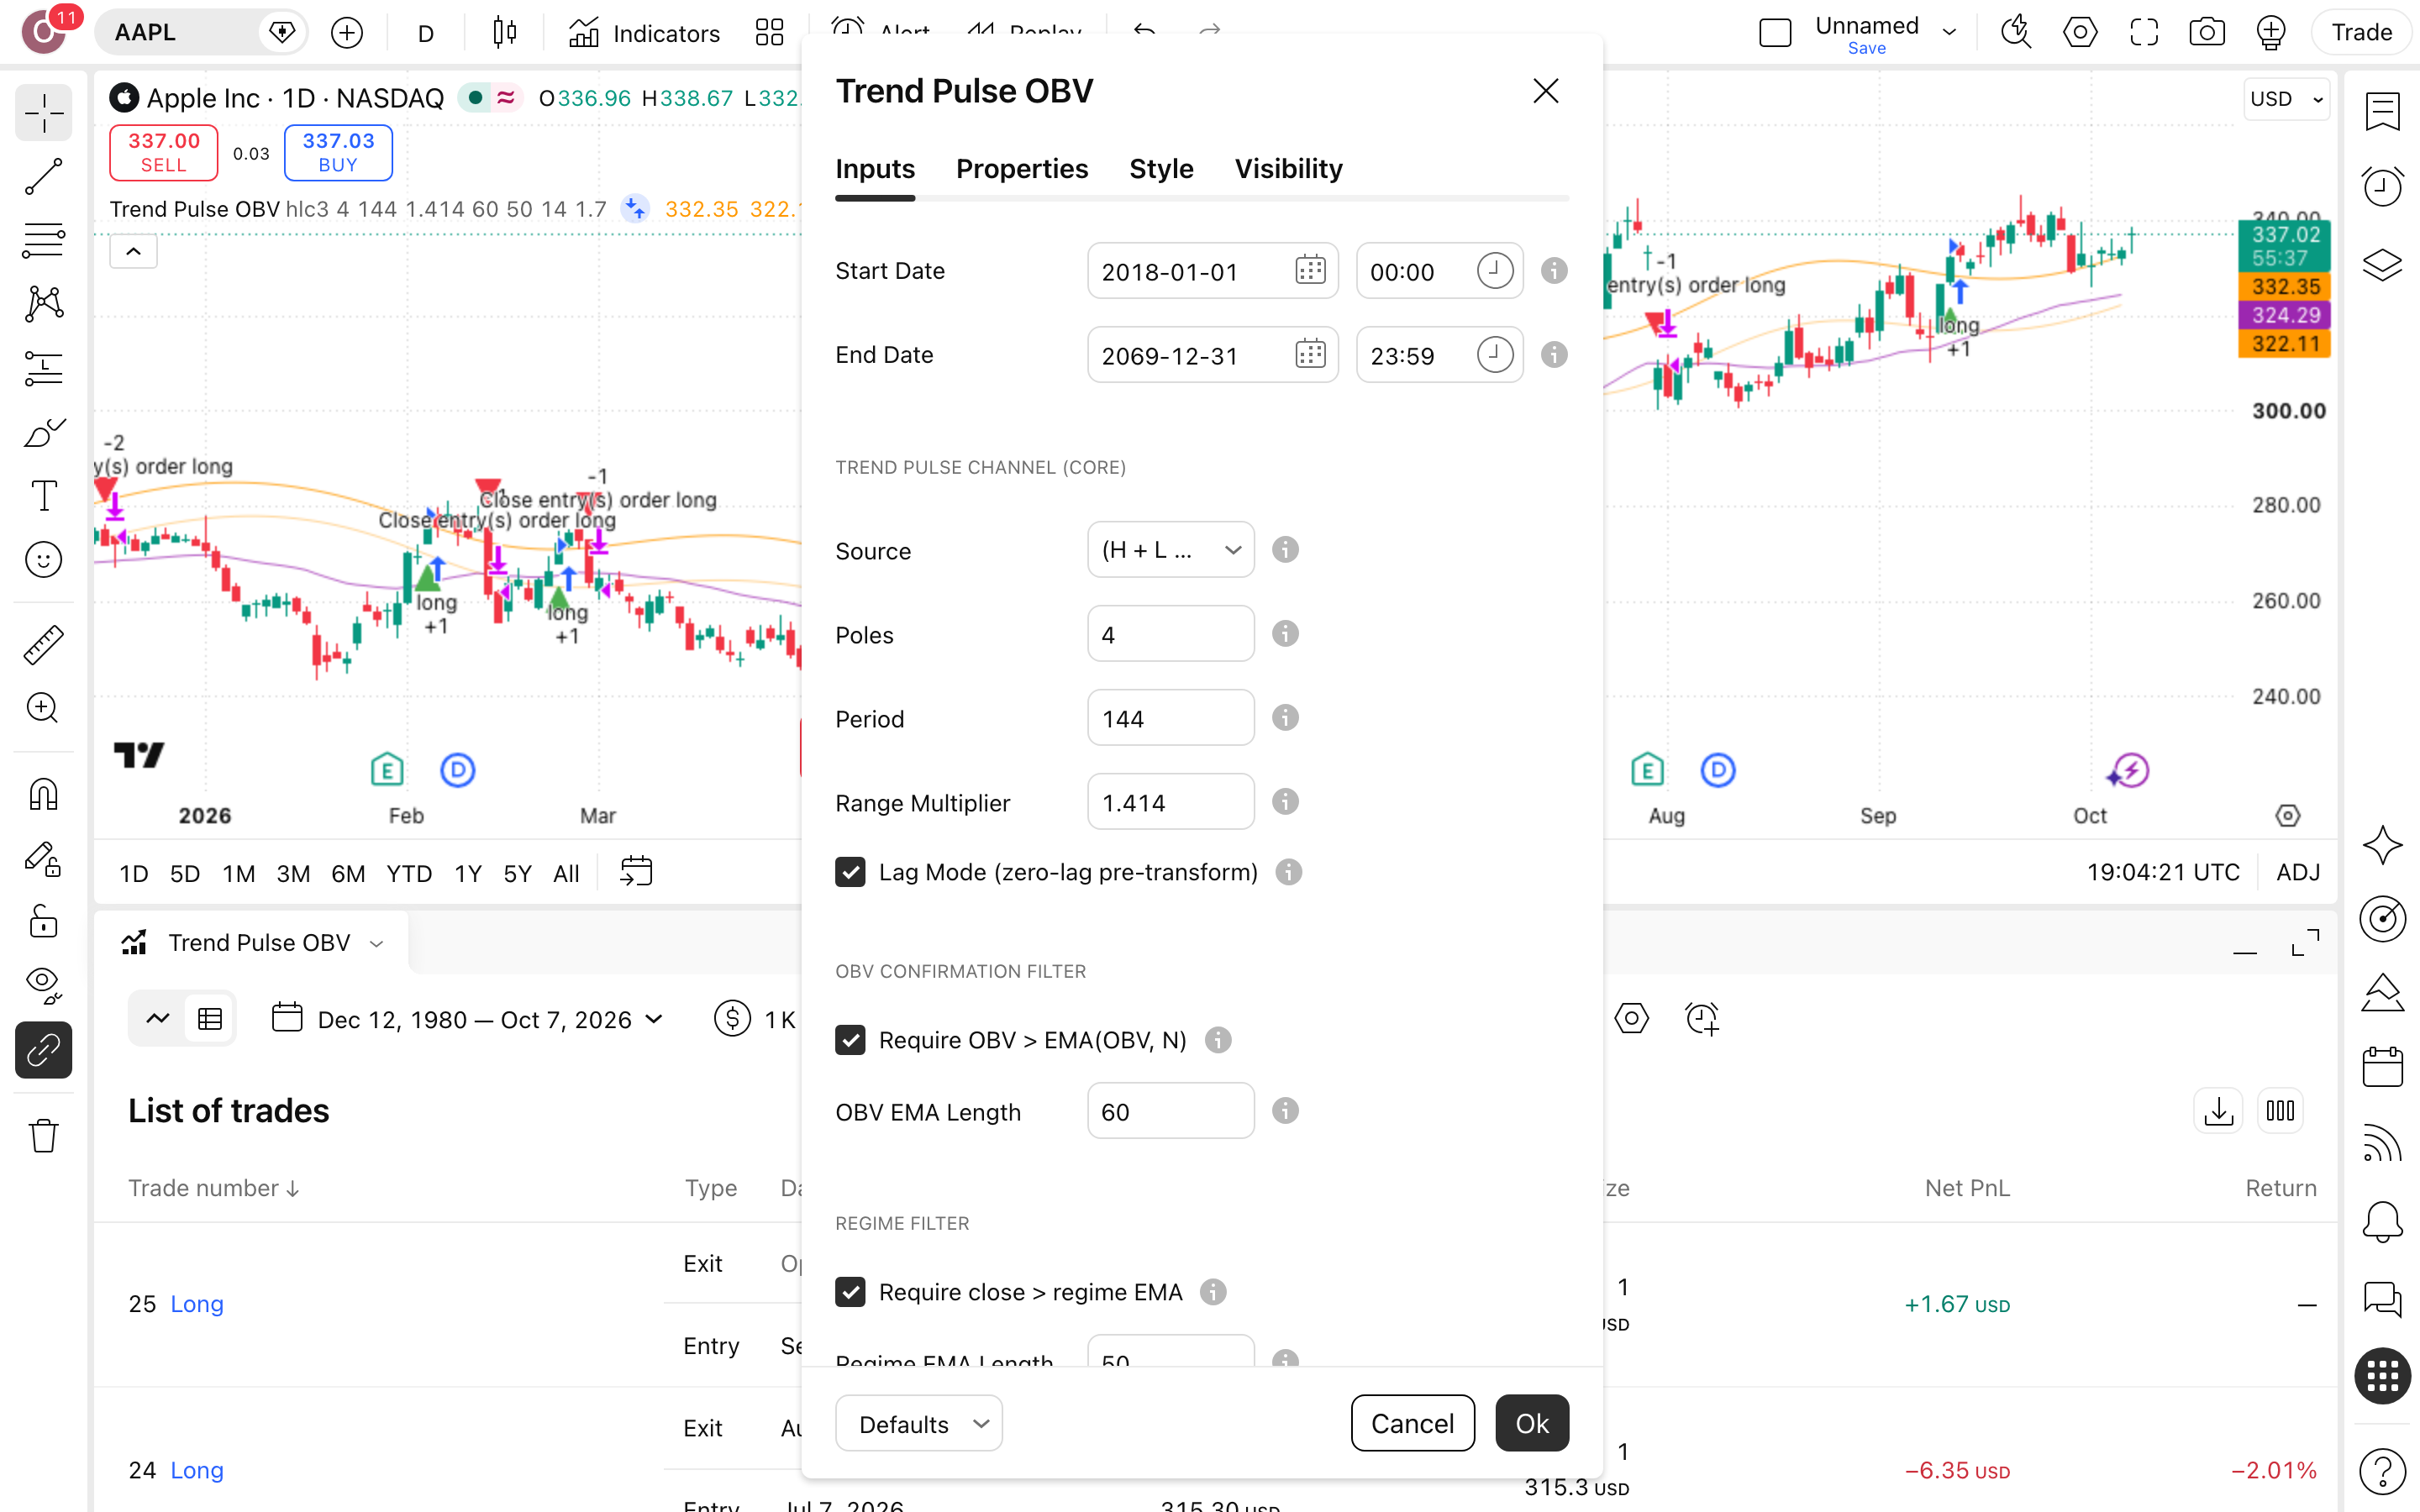Activate the magnet mode icon
Image resolution: width=2420 pixels, height=1512 pixels.
(43, 795)
